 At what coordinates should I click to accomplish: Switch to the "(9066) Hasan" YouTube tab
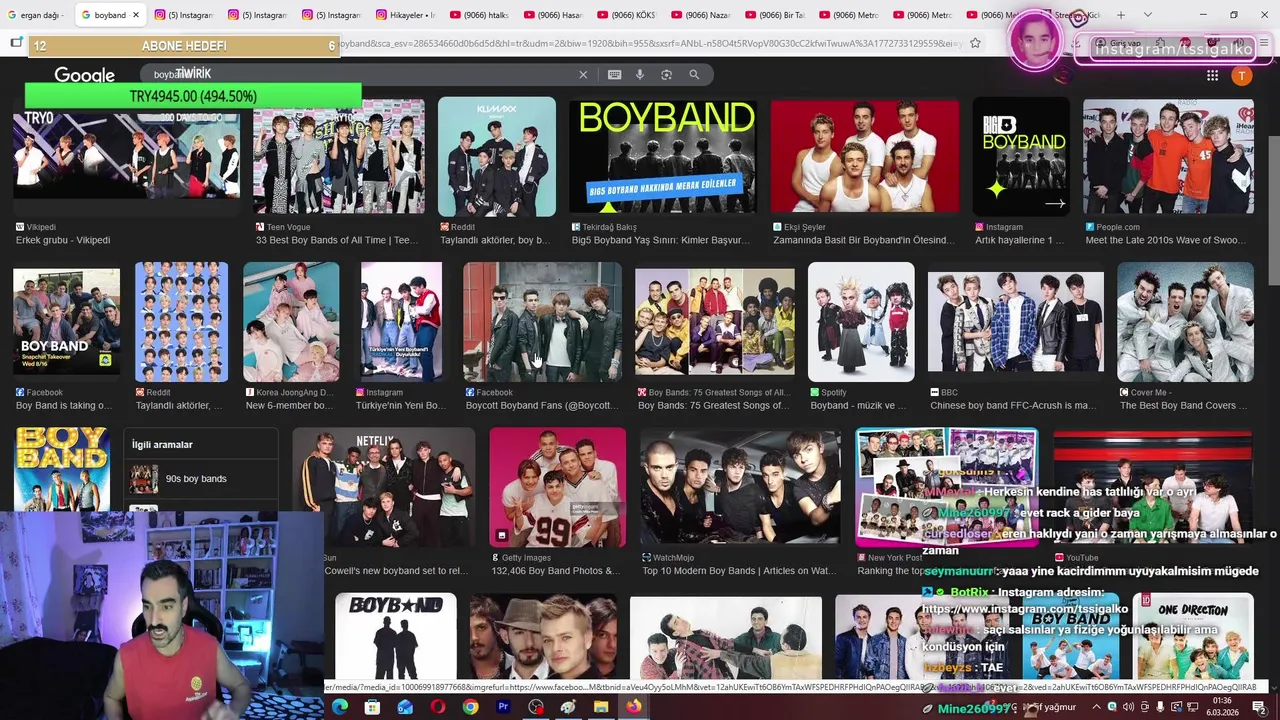553,15
